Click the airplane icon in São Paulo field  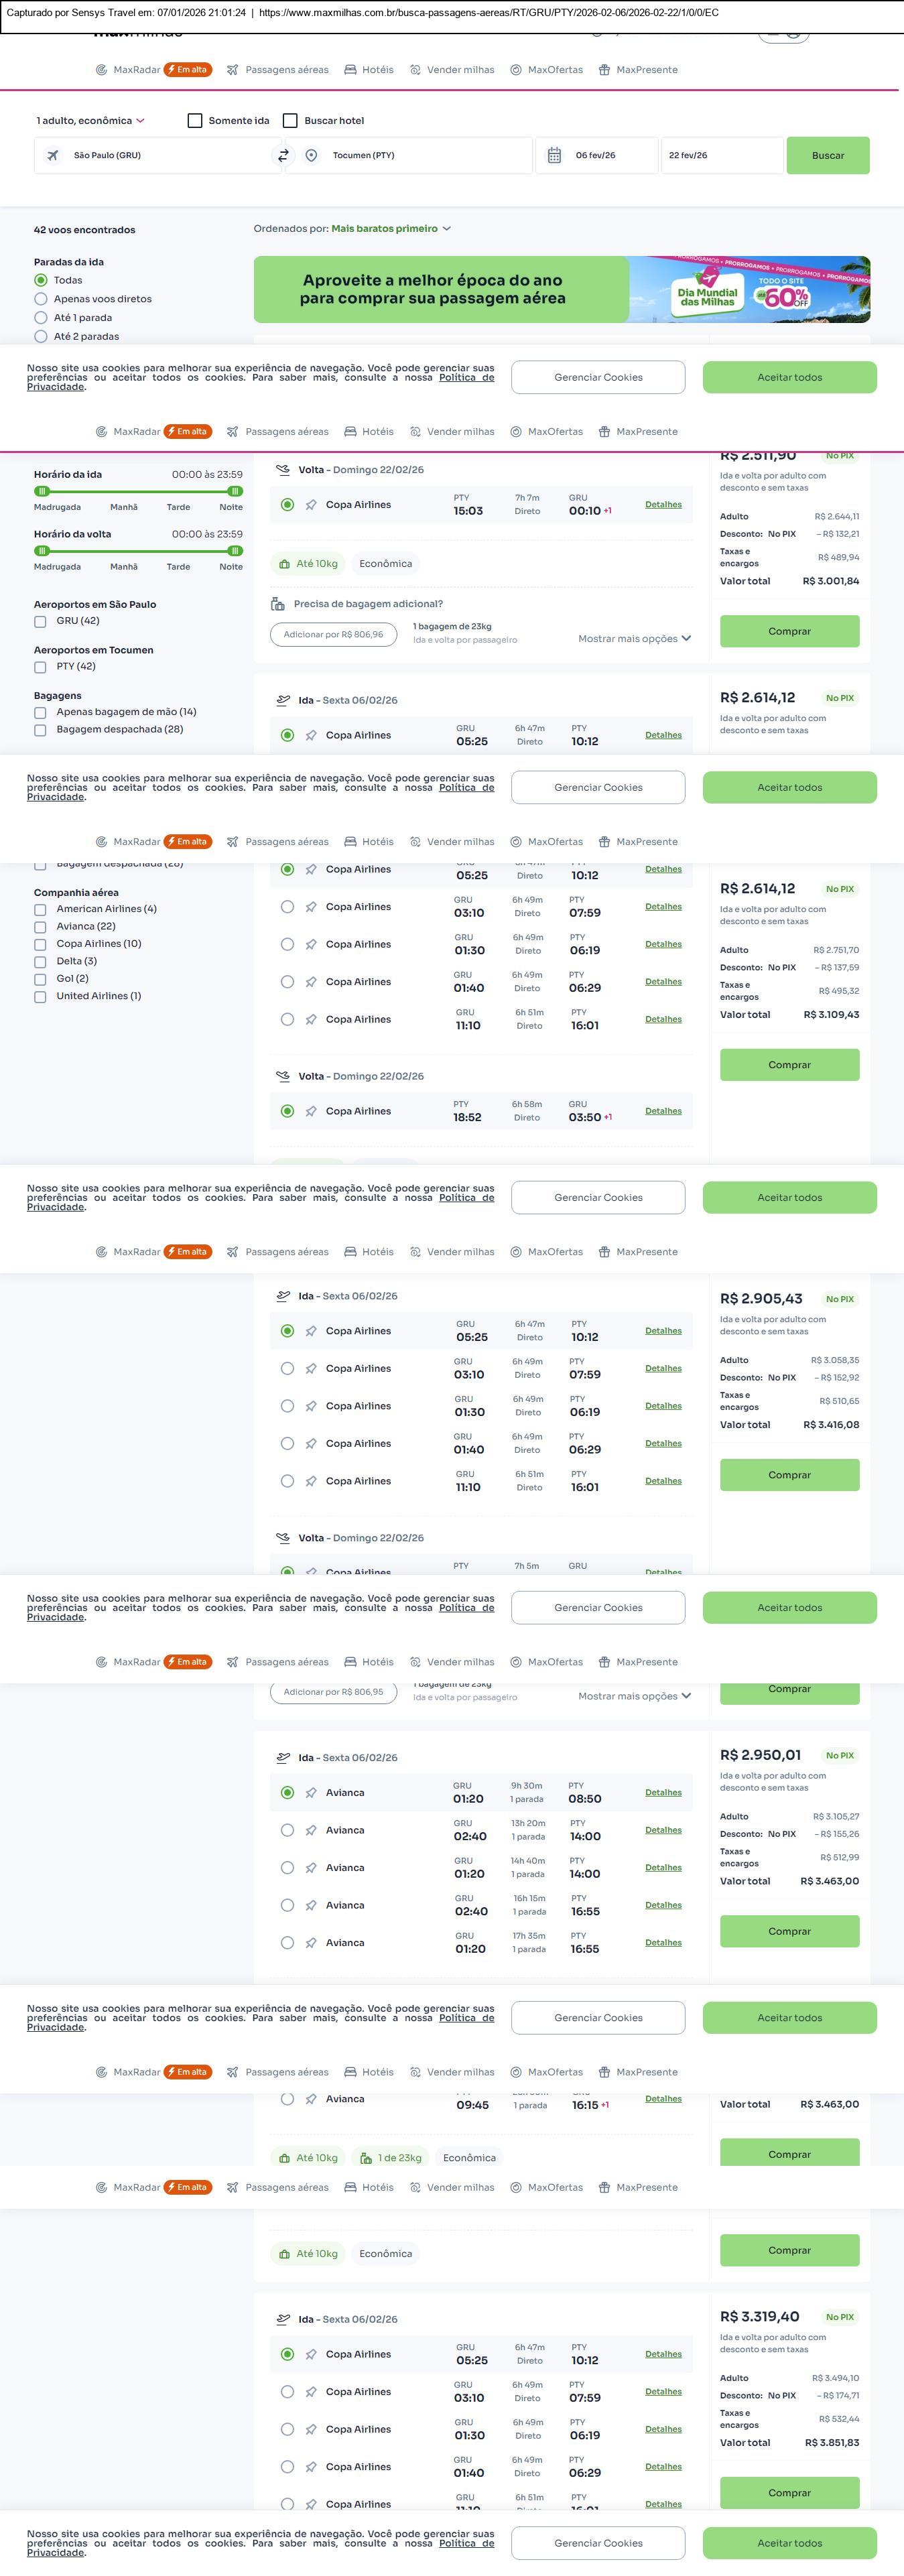point(53,155)
